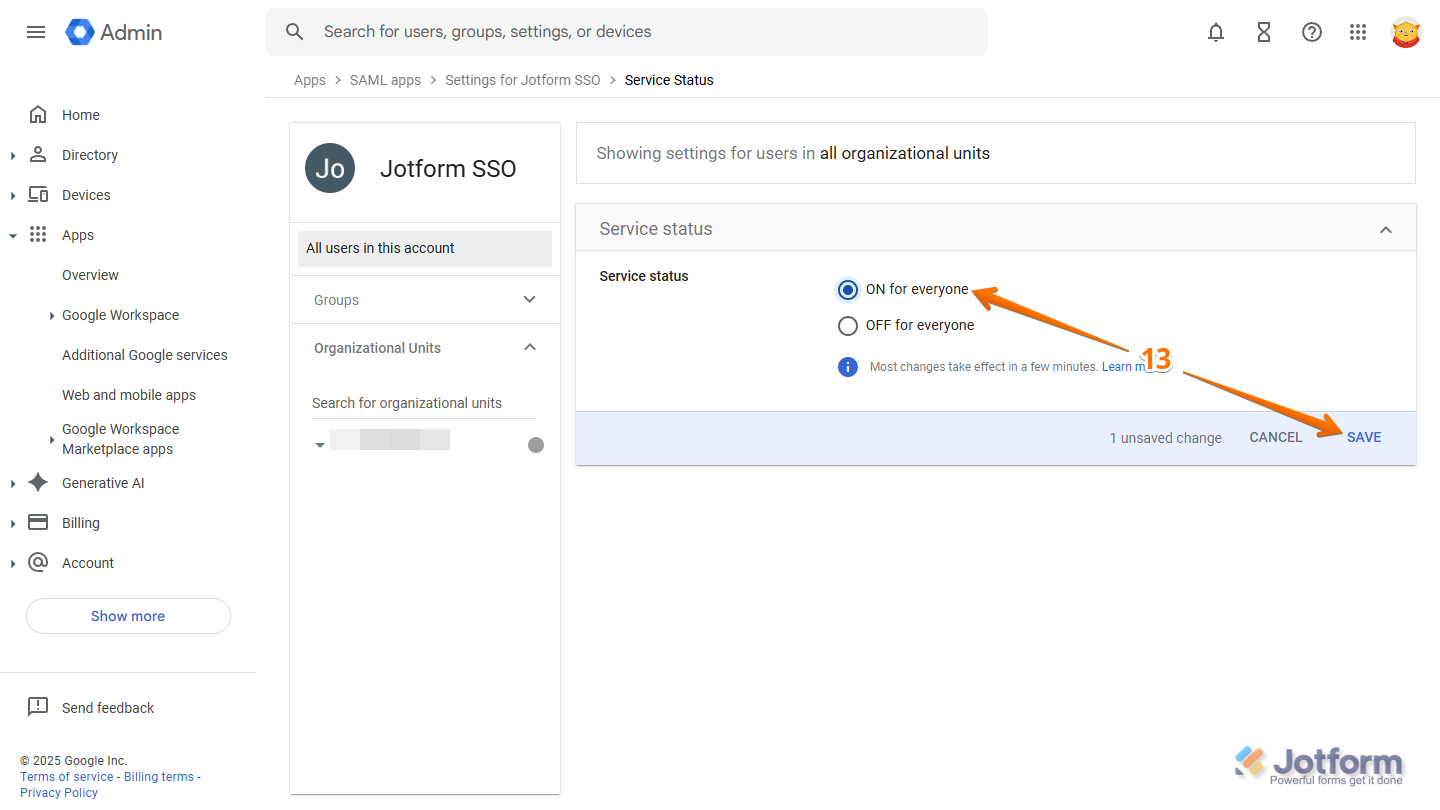Viewport: 1440px width, 810px height.
Task: Open Terms of service link
Action: [x=67, y=777]
